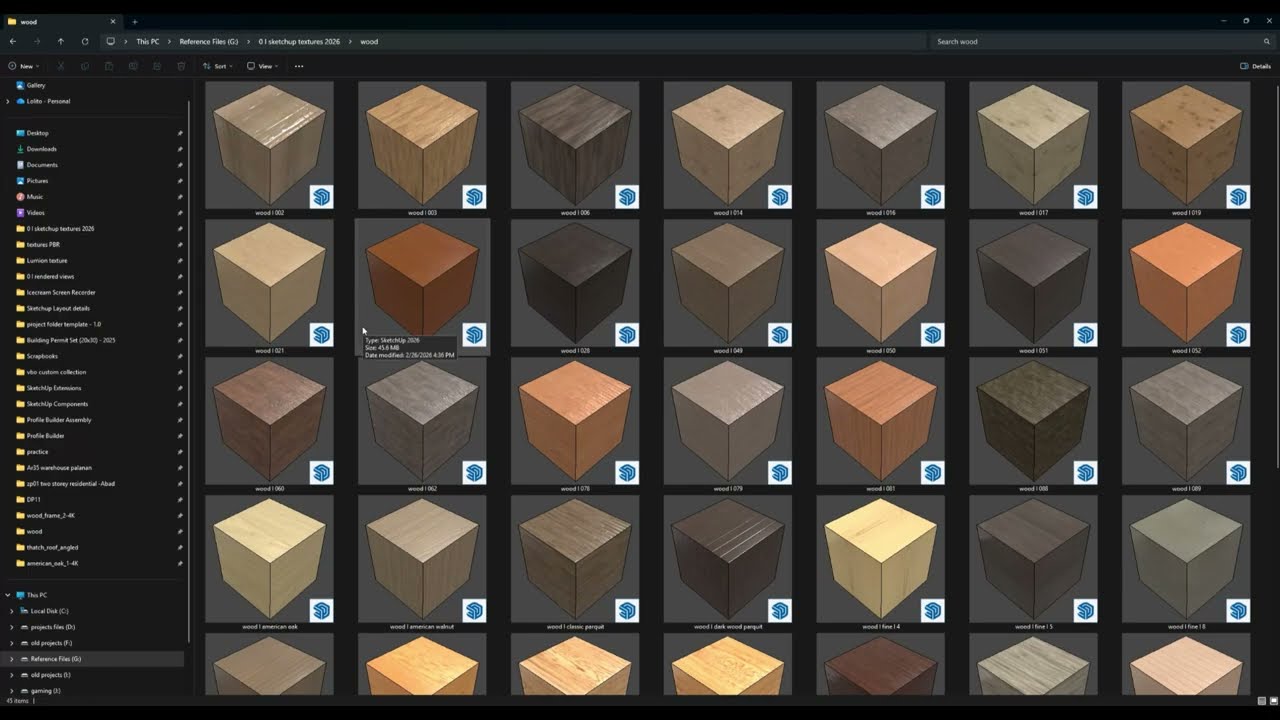Image resolution: width=1280 pixels, height=720 pixels.
Task: Click pin icon beside textures PBR
Action: click(180, 245)
